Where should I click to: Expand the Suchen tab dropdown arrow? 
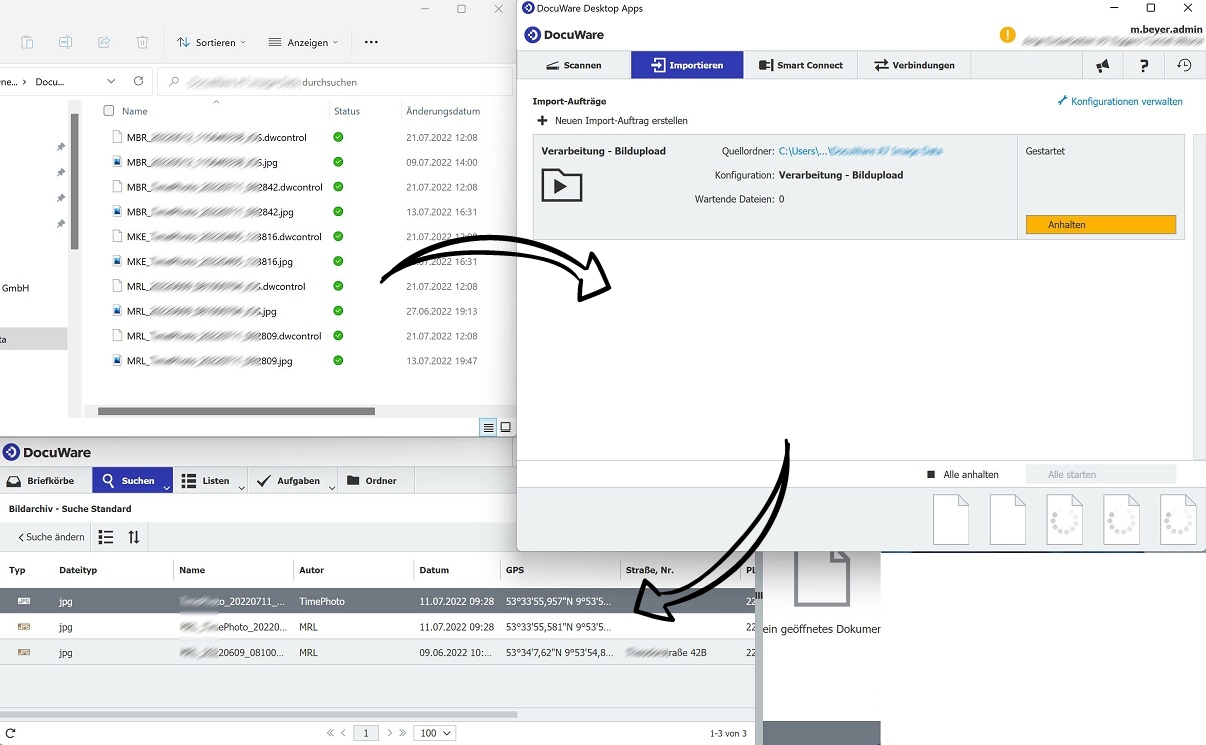(x=167, y=487)
